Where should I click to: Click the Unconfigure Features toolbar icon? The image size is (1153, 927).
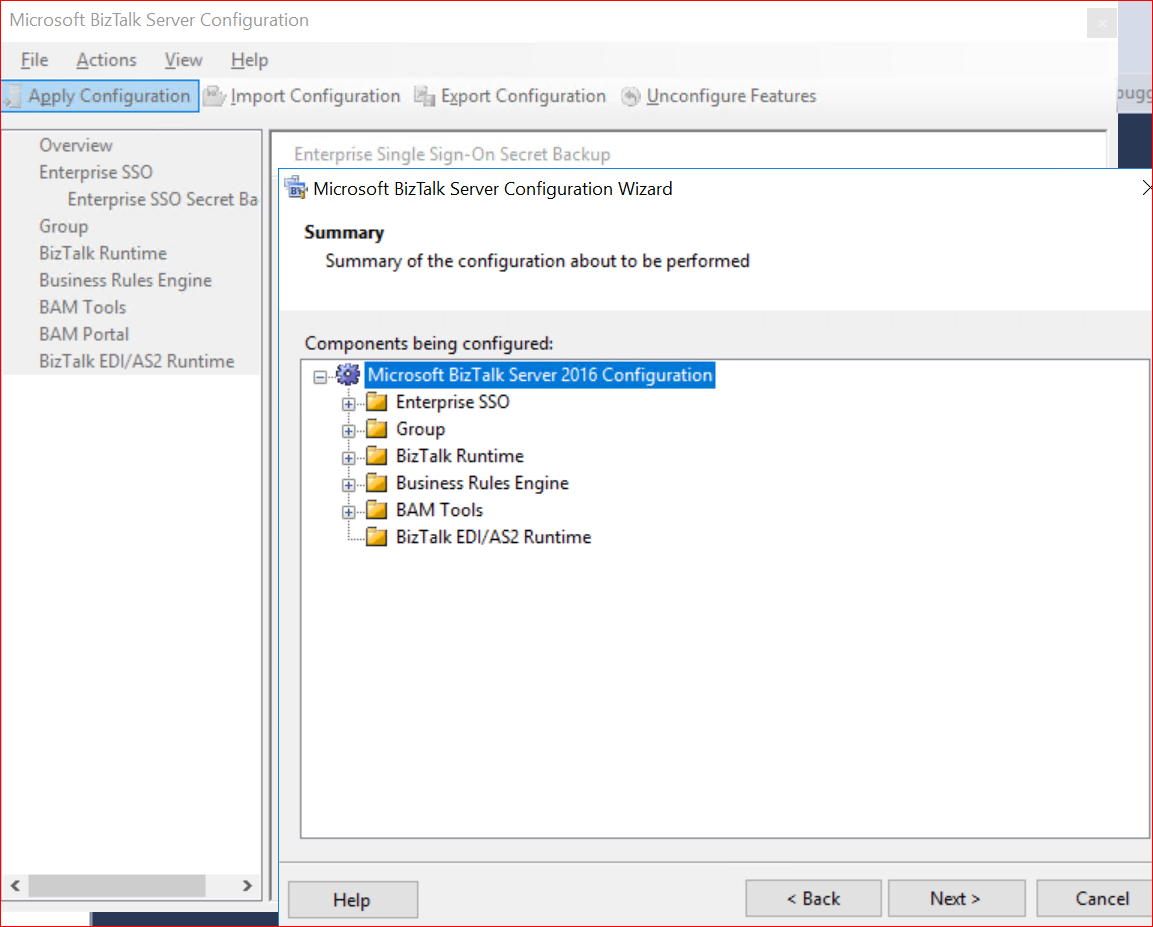point(630,96)
